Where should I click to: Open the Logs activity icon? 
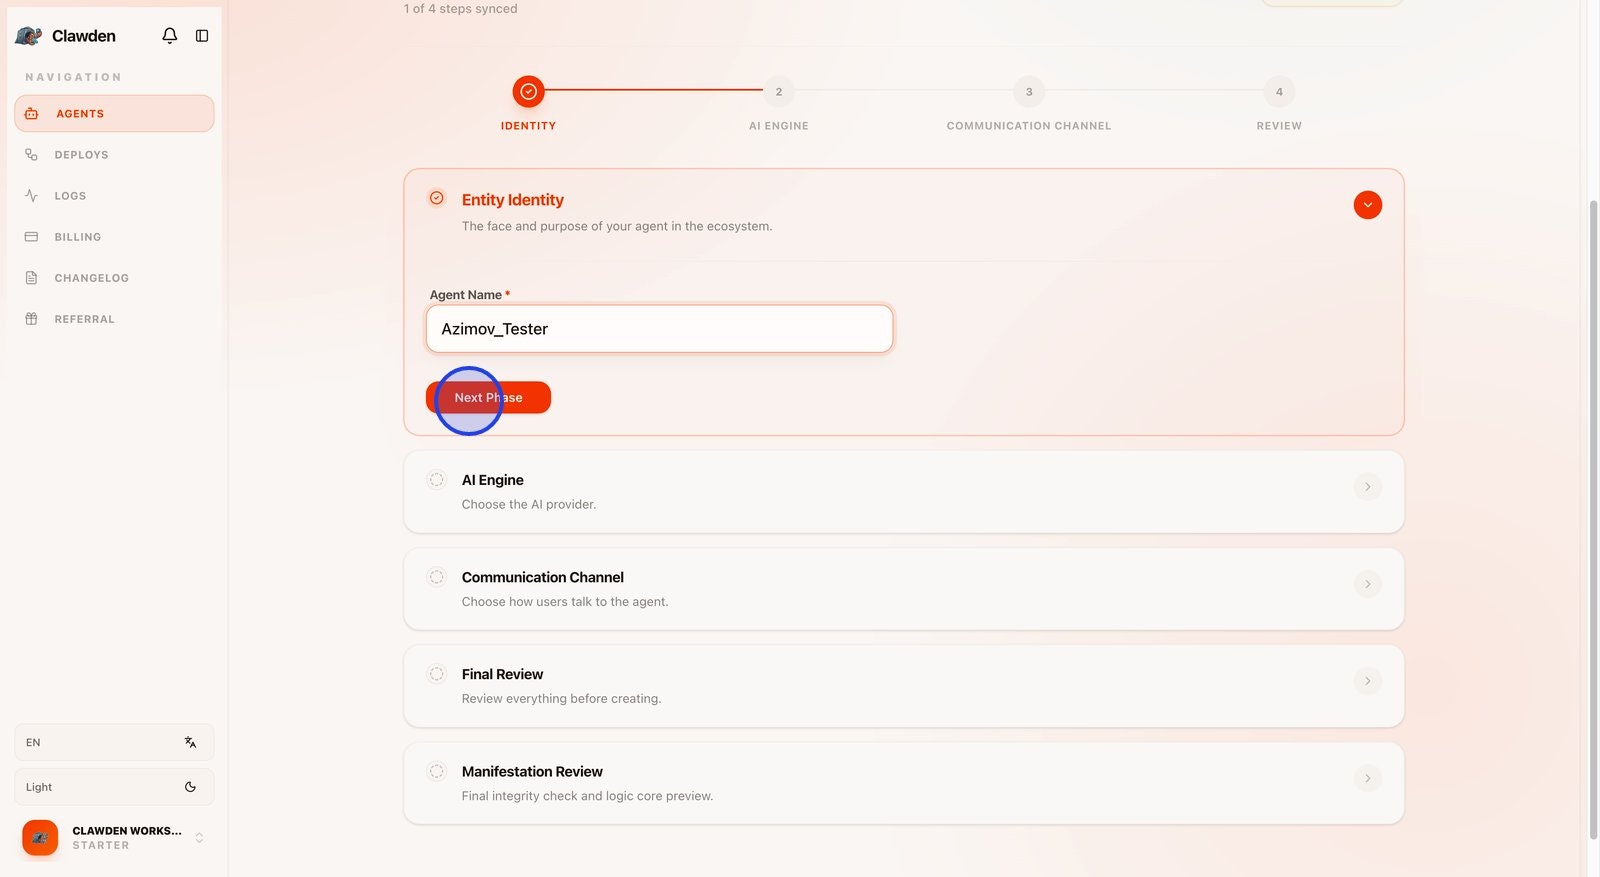click(x=31, y=196)
